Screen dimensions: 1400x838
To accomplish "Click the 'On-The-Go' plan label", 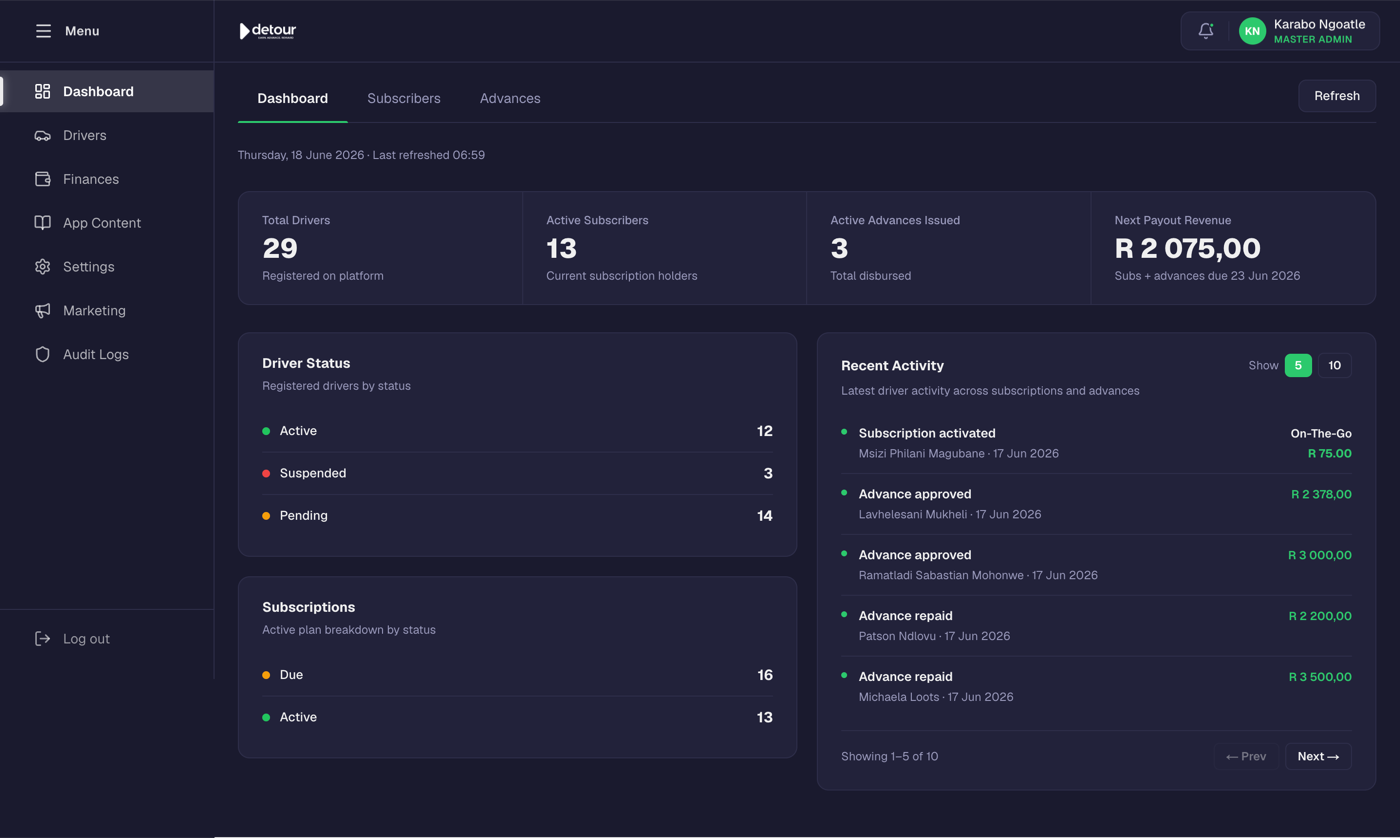I will tap(1321, 433).
